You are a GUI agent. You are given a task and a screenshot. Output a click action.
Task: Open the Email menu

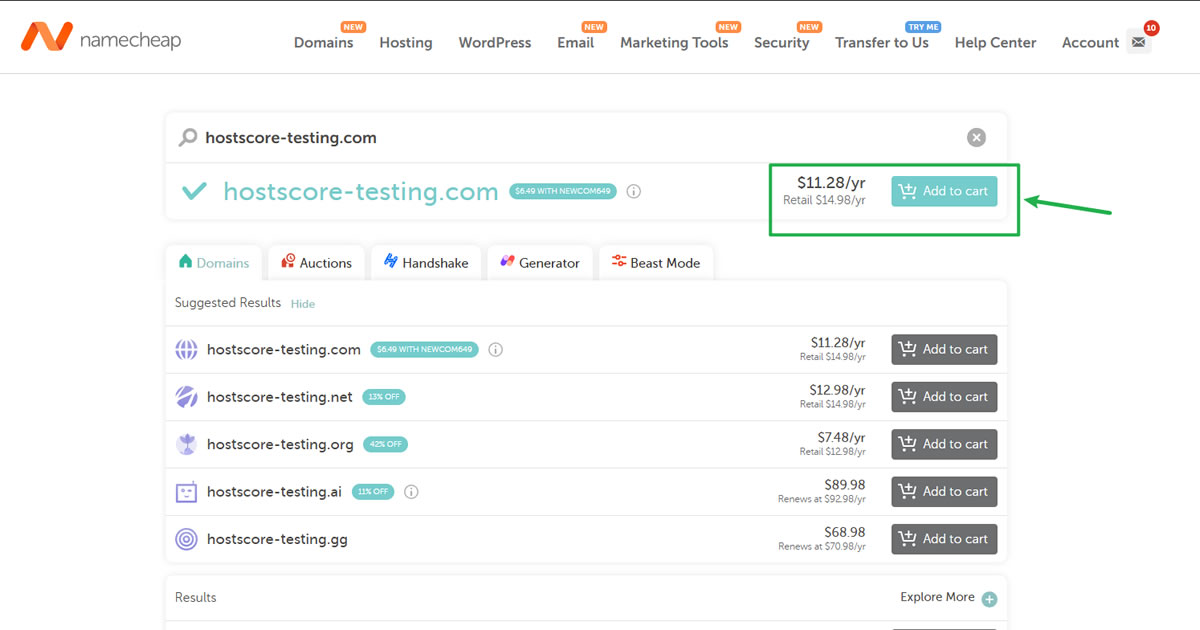pos(576,42)
